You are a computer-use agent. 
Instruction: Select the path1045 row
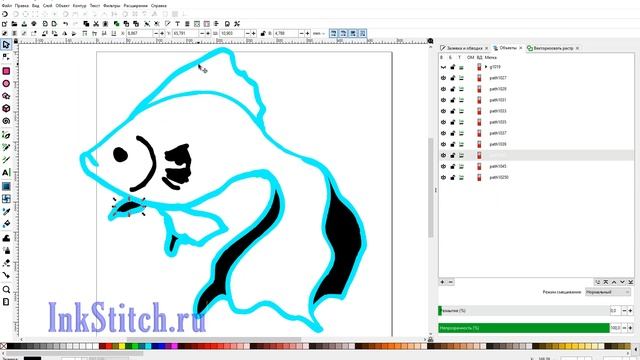click(x=536, y=166)
